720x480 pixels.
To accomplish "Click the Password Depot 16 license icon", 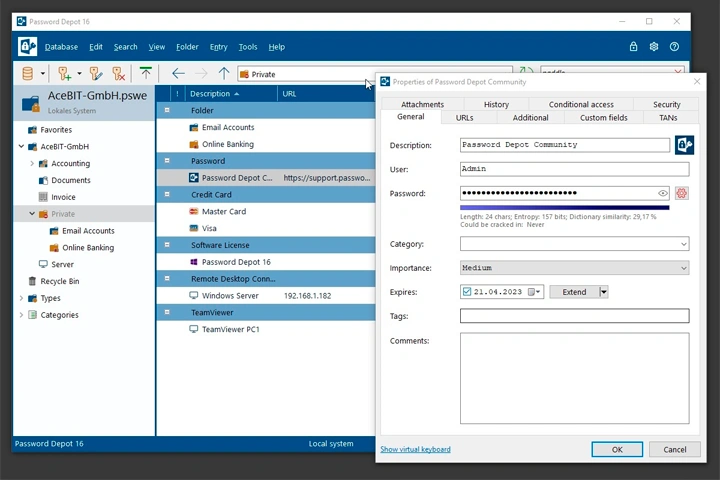I will coord(194,262).
